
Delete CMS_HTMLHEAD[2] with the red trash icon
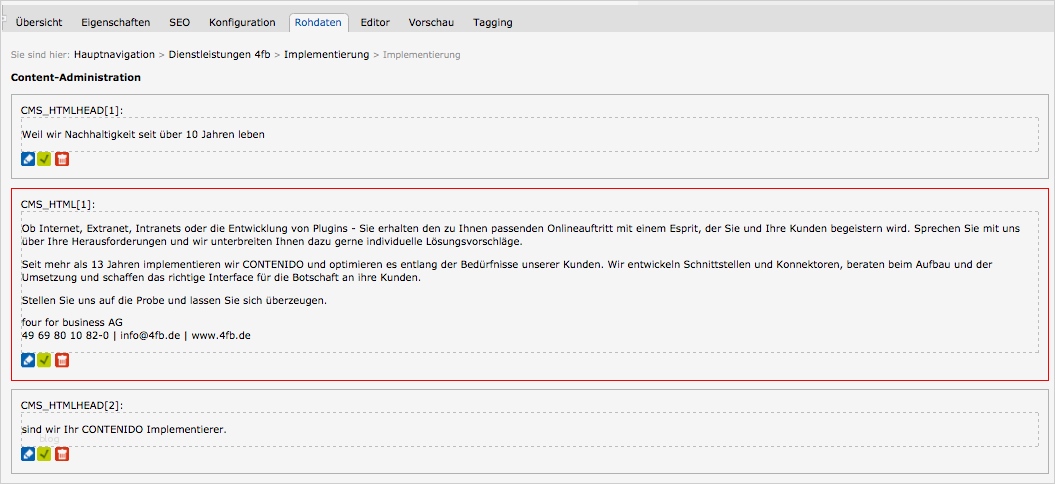click(x=61, y=454)
